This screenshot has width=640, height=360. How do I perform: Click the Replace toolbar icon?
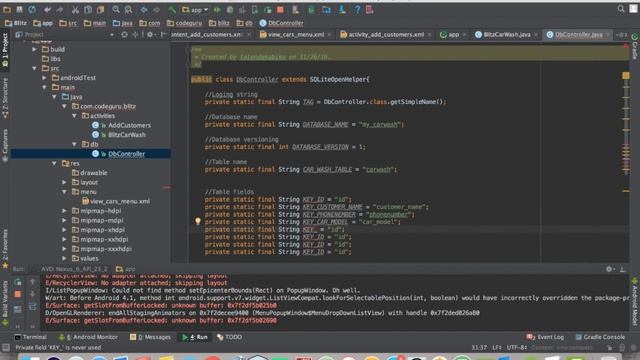[x=128, y=9]
